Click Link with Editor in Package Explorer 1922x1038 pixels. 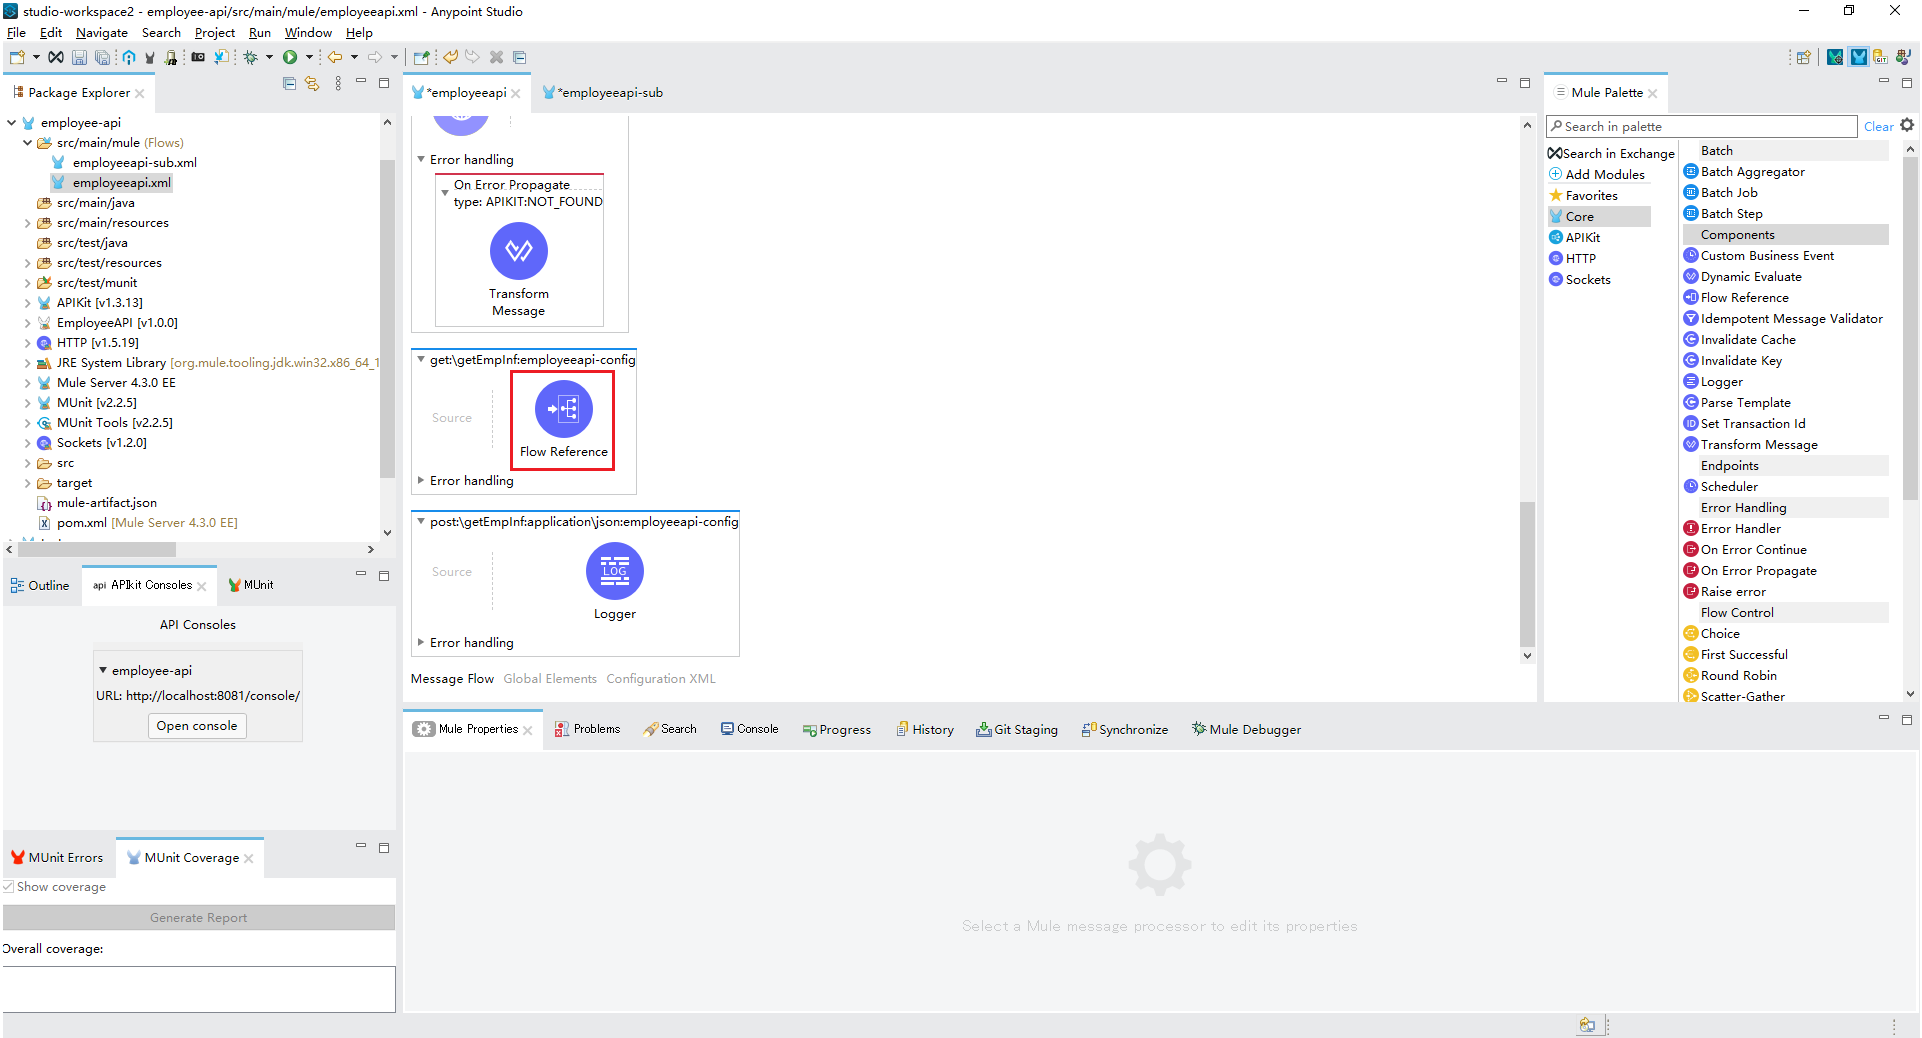[x=312, y=84]
